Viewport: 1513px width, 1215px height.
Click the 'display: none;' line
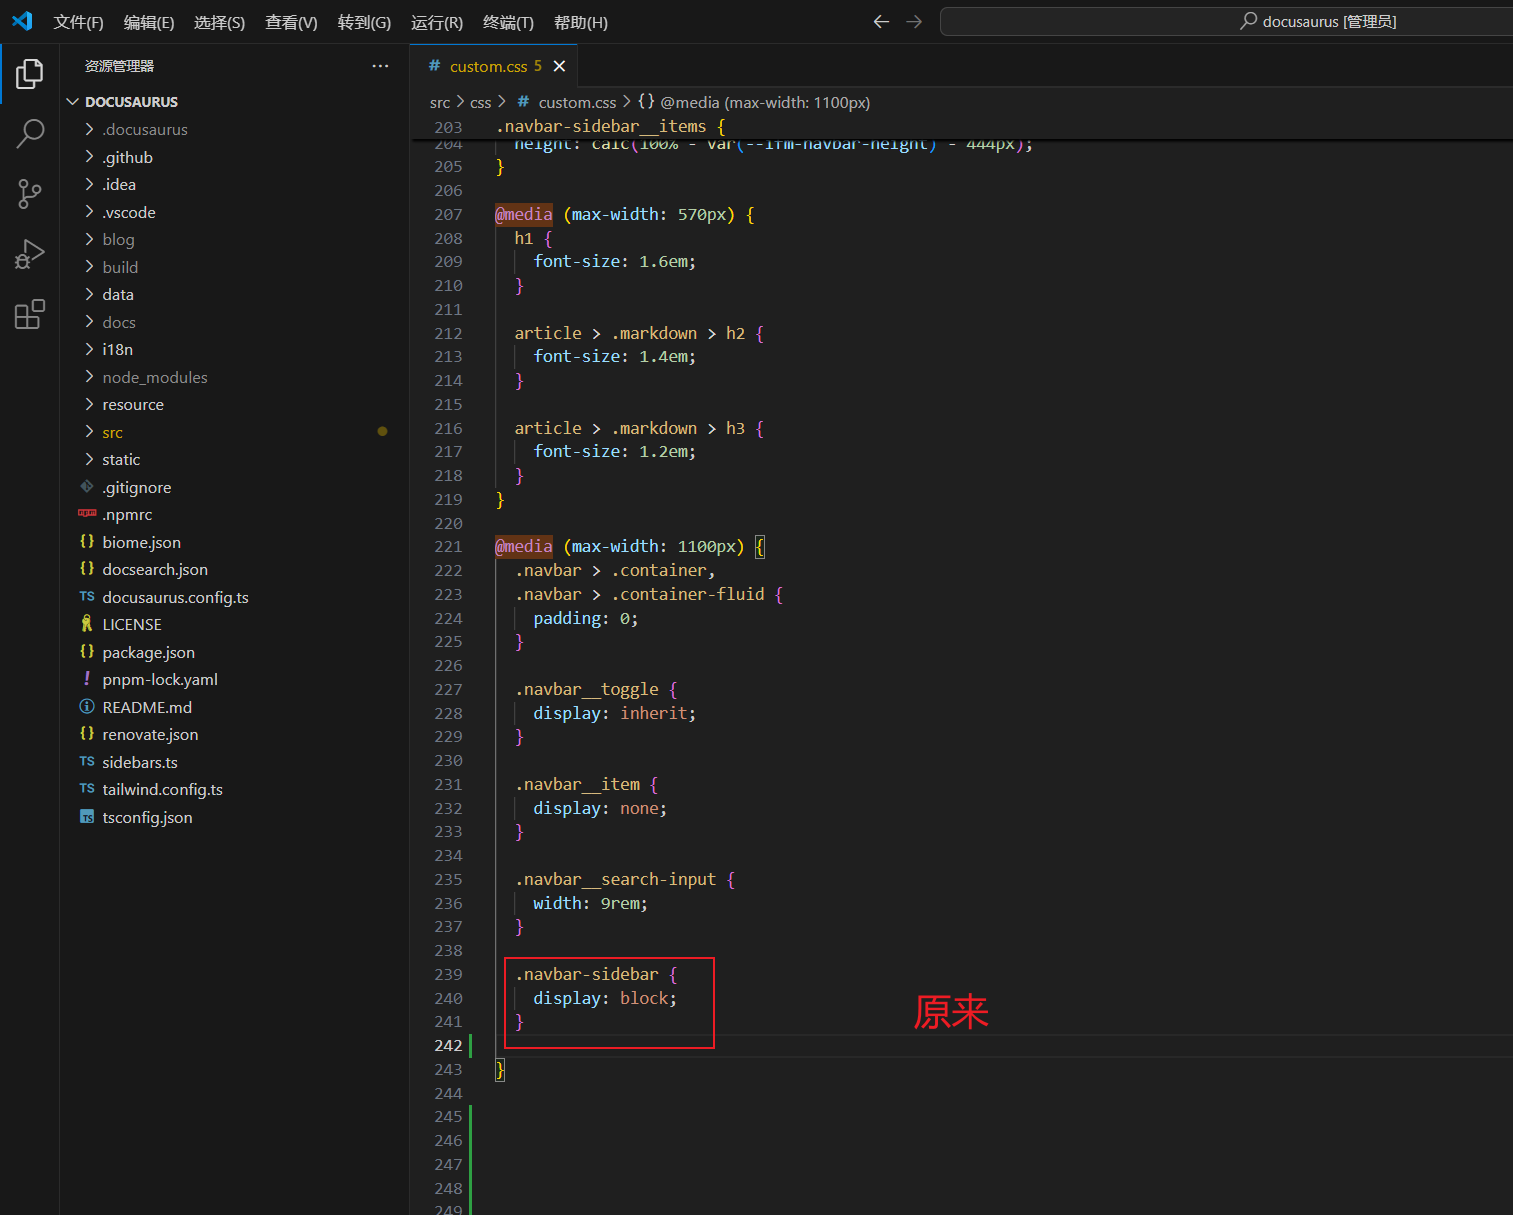pos(600,808)
